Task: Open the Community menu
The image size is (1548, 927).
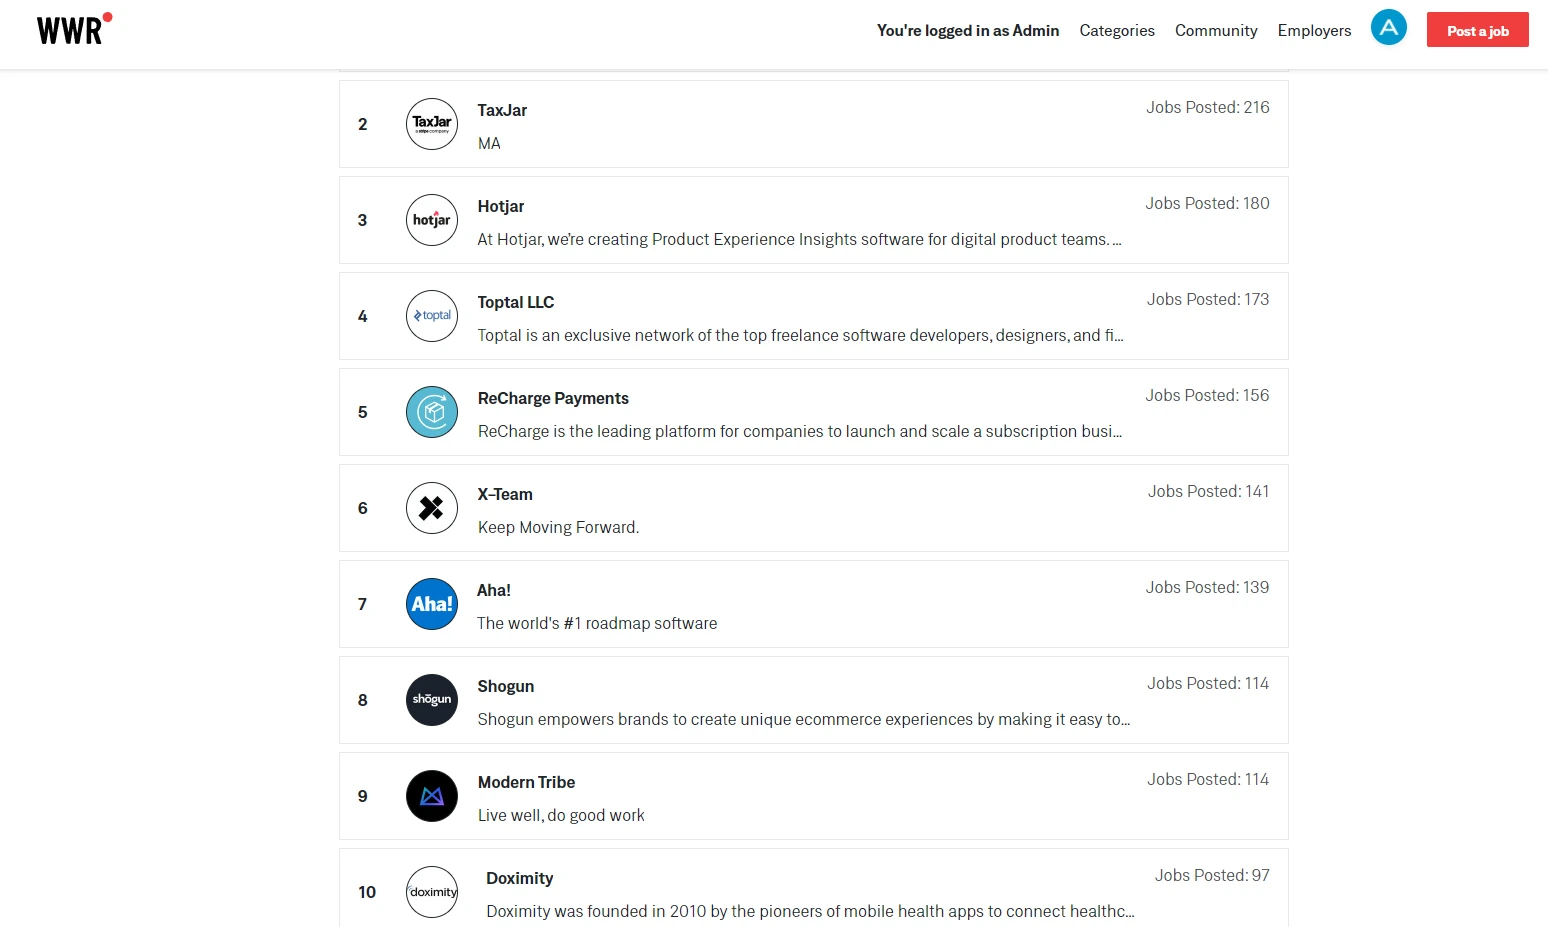Action: 1216,31
